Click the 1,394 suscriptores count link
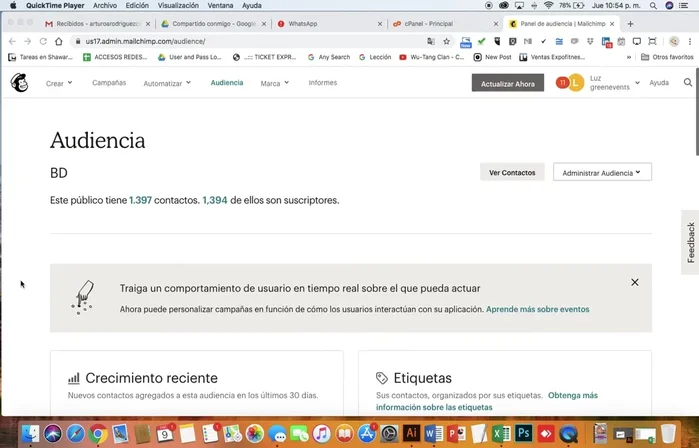The height and width of the screenshot is (448, 699). tap(215, 200)
